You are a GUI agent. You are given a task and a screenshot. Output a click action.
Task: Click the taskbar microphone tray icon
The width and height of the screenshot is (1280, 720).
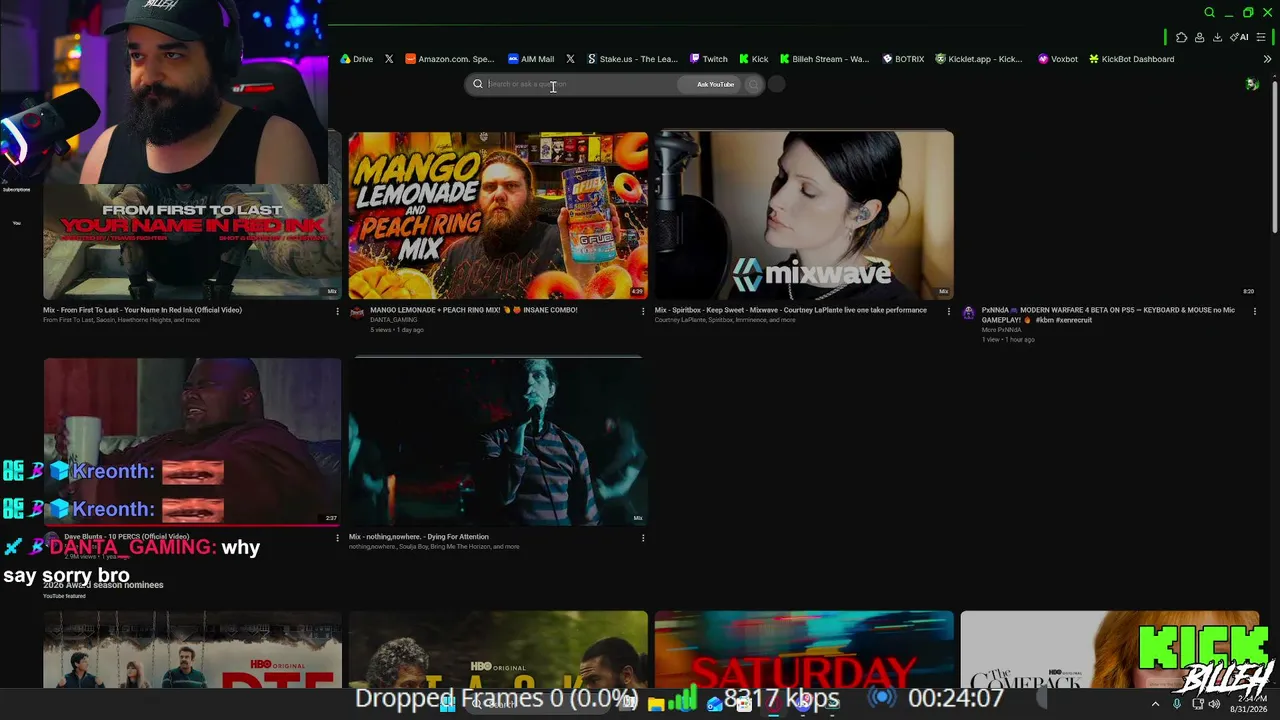coord(1177,704)
